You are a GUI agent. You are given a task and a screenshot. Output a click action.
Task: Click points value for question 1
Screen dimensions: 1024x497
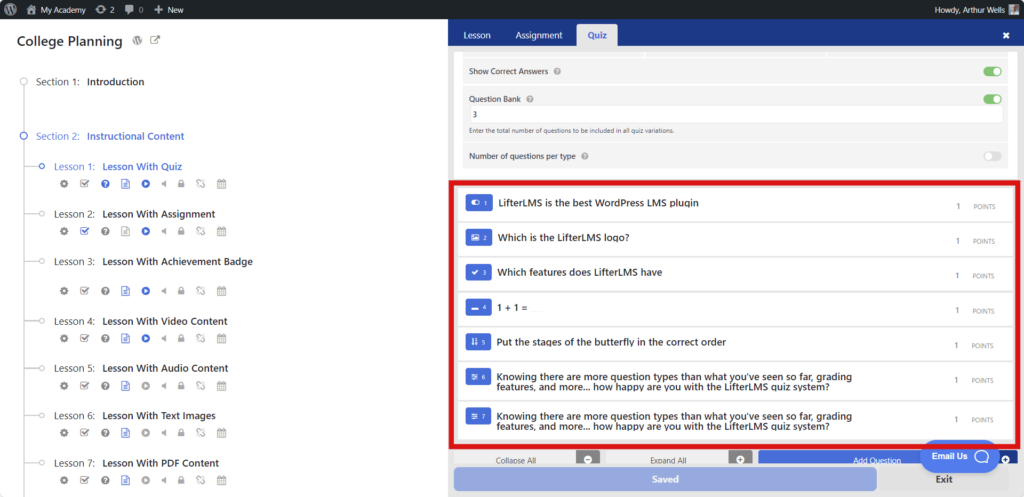pyautogui.click(x=958, y=206)
